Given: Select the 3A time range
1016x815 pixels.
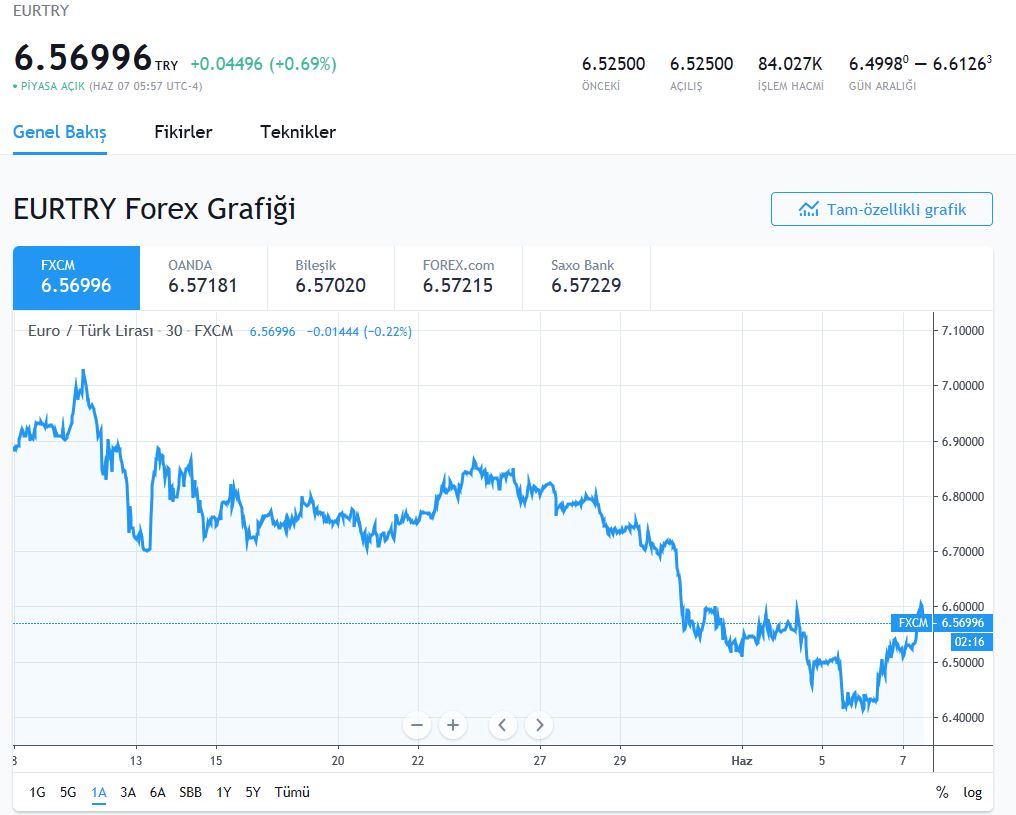Looking at the screenshot, I should 128,792.
